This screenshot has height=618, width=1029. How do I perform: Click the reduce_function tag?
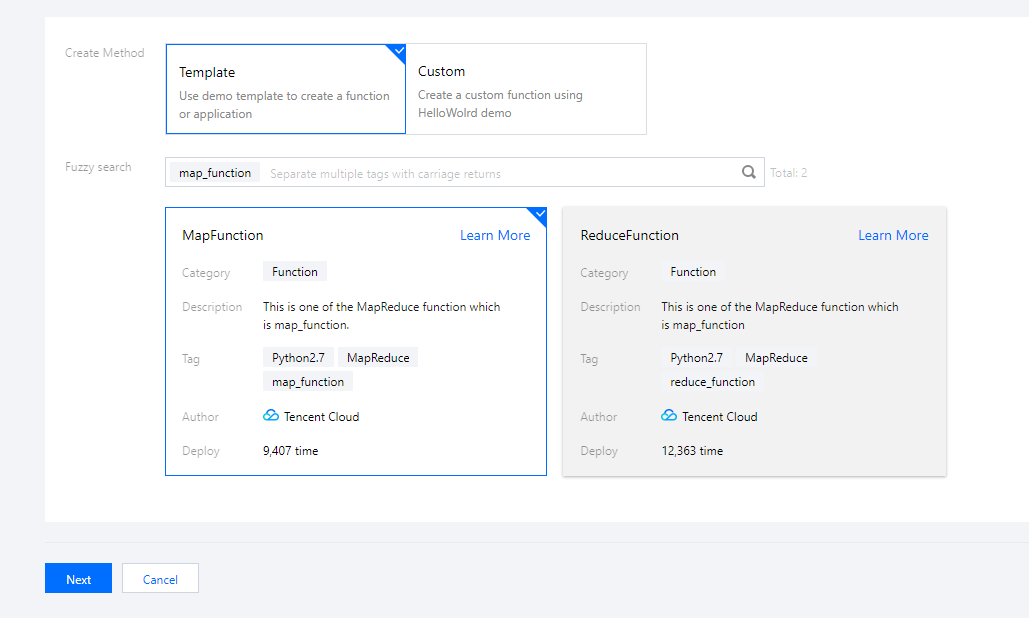pos(712,382)
